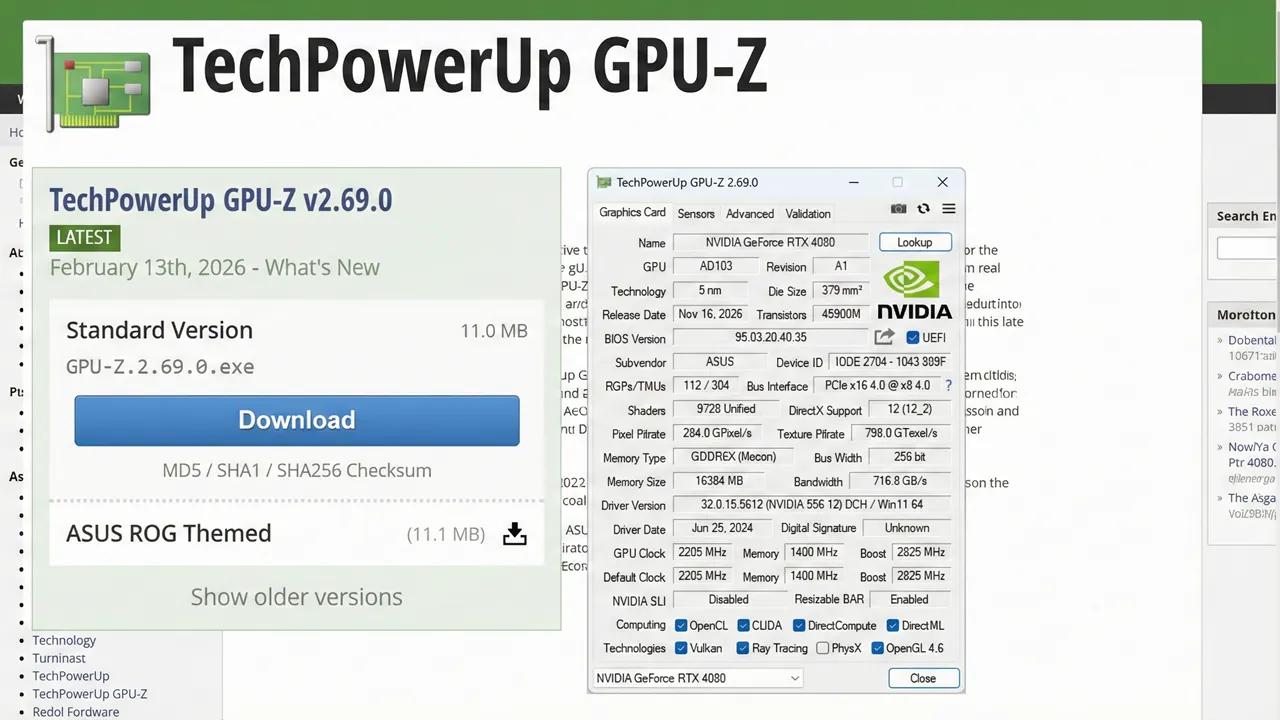This screenshot has height=720, width=1280.
Task: Toggle the CUDA checkbox
Action: point(743,626)
